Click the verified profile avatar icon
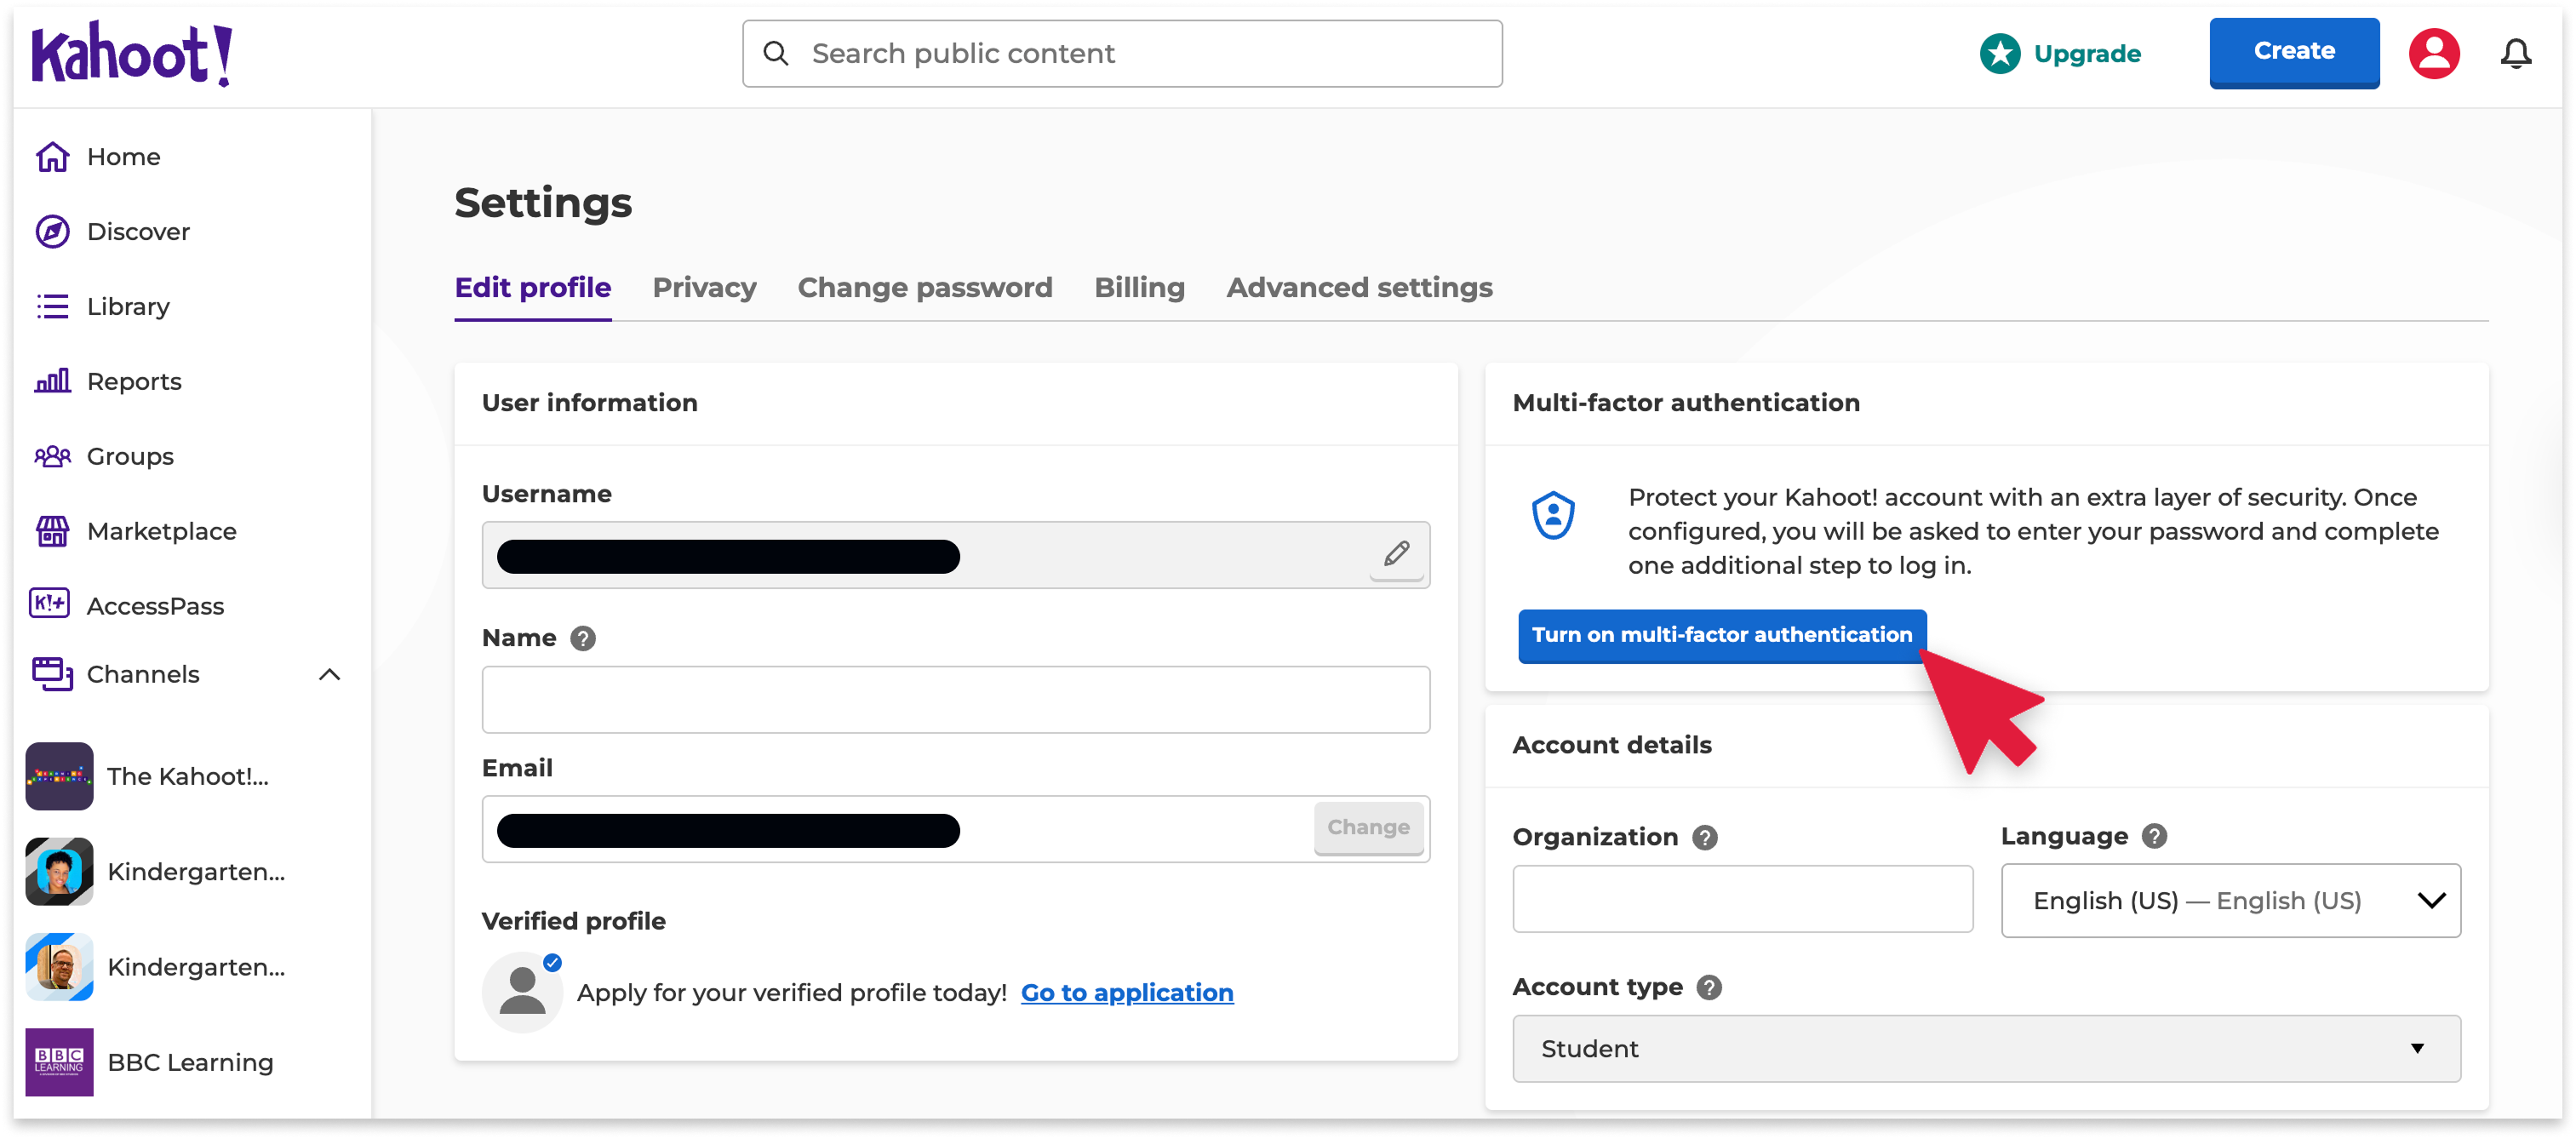This screenshot has height=1139, width=2576. pyautogui.click(x=522, y=992)
